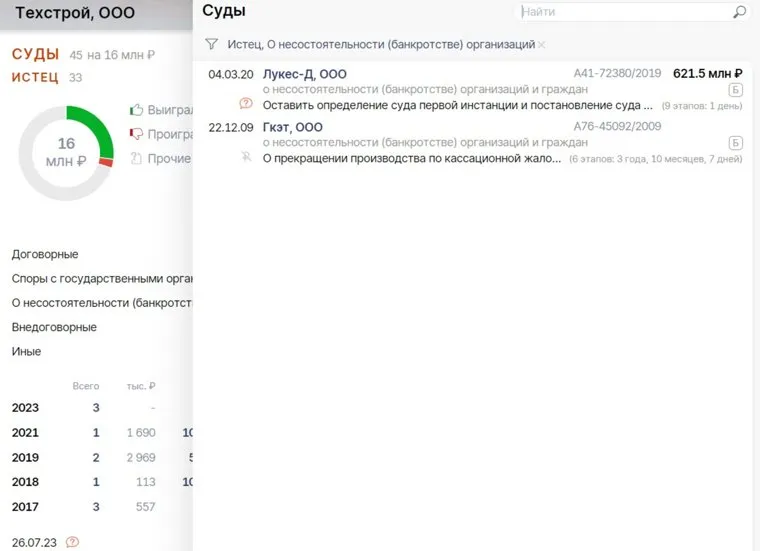This screenshot has height=551, width=760.
Task: Click the Б badge in Лукес-Д row
Action: [x=736, y=89]
